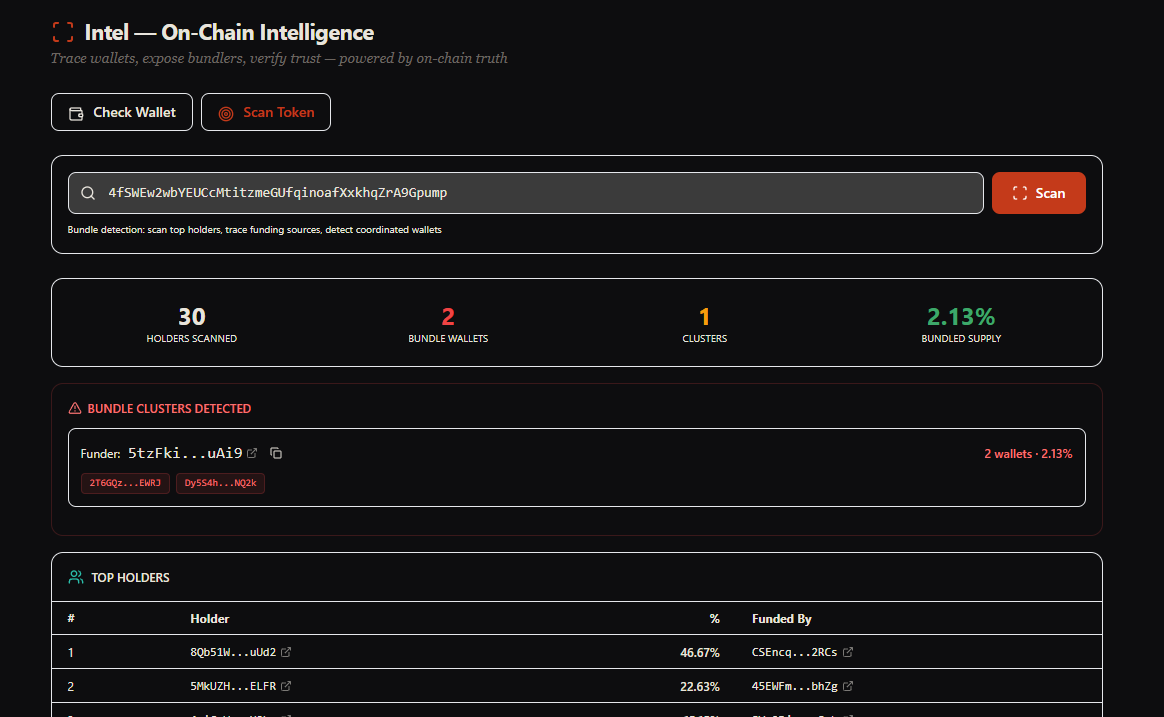The image size is (1164, 717).
Task: Click the Funded By column header
Action: [782, 618]
